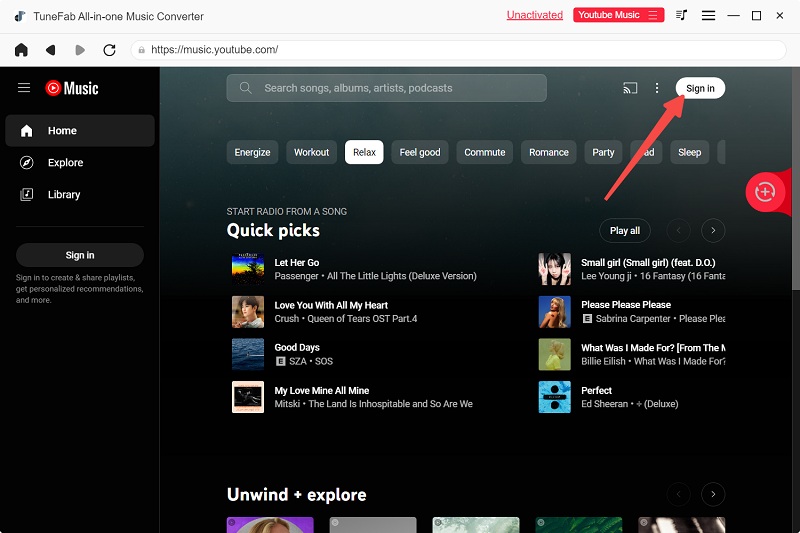The width and height of the screenshot is (800, 533).
Task: Click Queen of Tears OST Part.4 link
Action: pos(362,319)
